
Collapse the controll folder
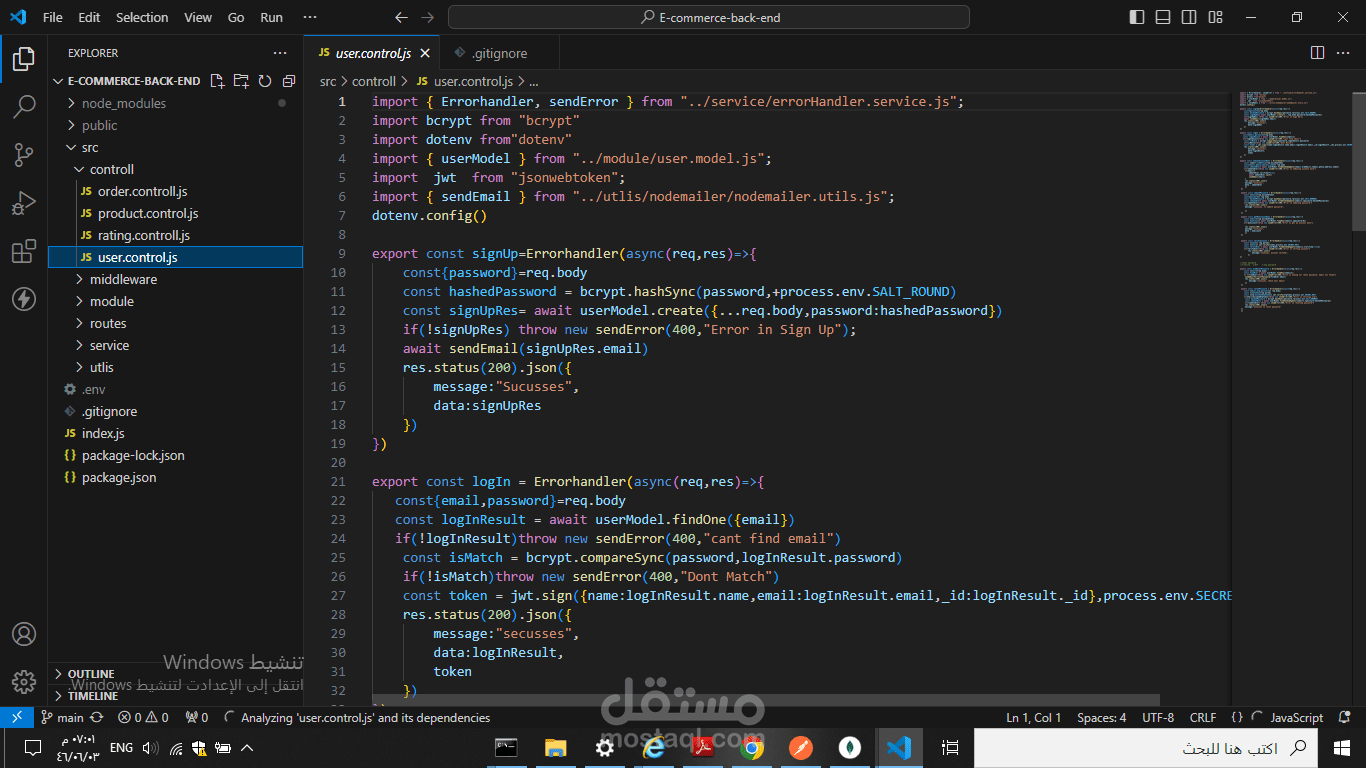[175, 169]
